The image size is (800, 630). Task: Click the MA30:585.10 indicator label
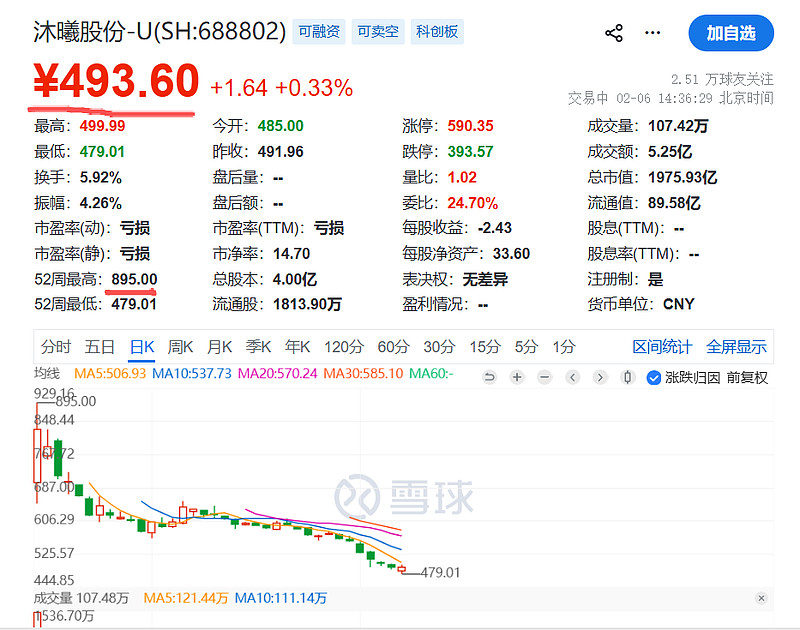coord(363,373)
